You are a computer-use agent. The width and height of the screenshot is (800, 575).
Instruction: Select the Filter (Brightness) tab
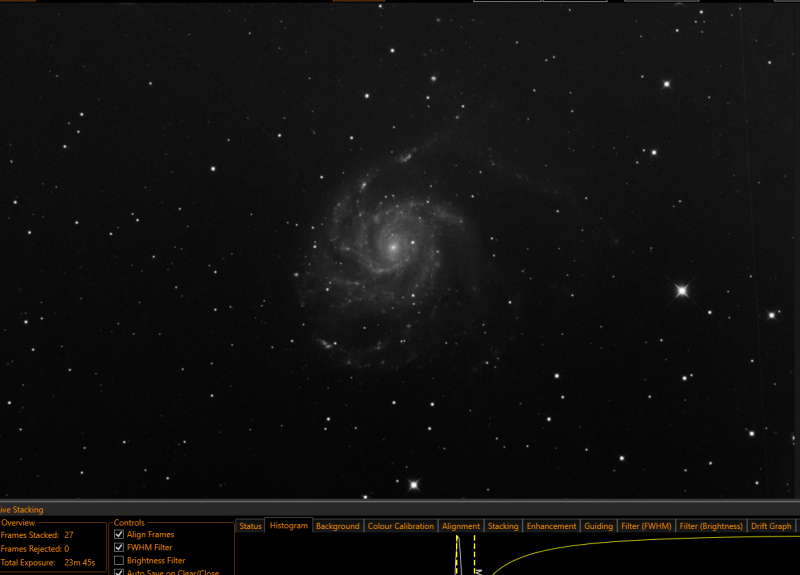(x=711, y=526)
